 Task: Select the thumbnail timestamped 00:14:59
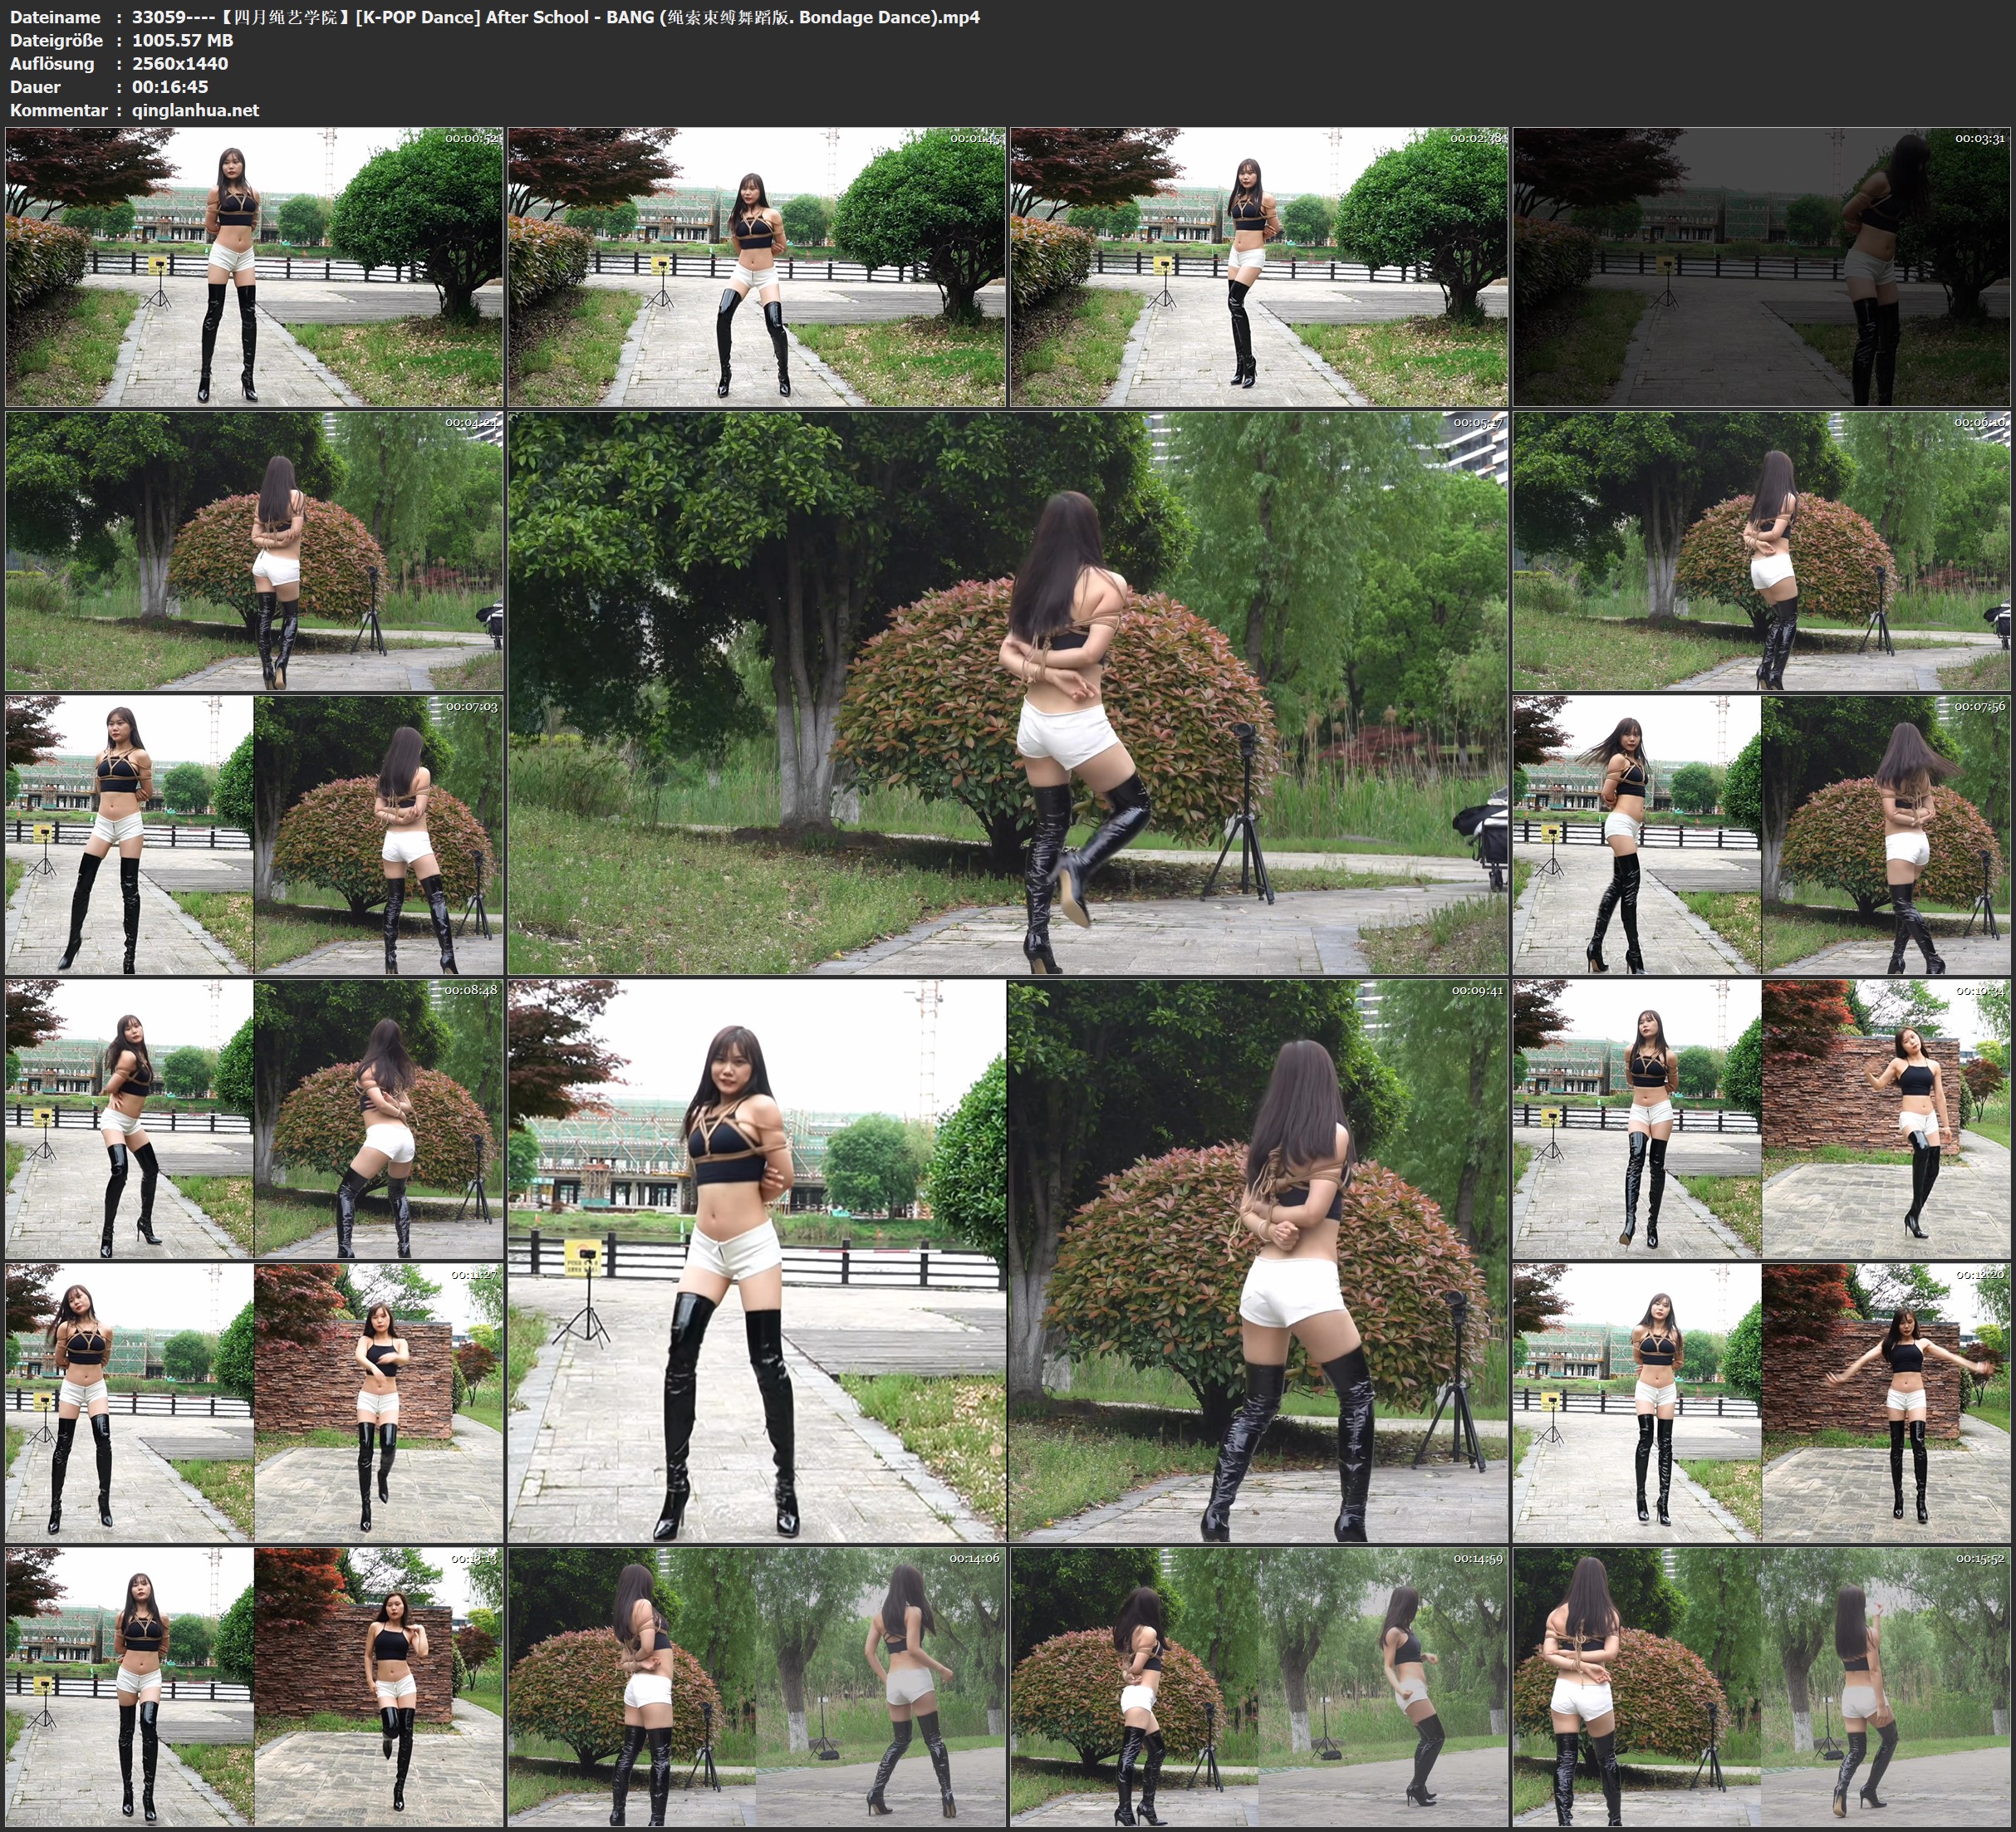coord(1259,1687)
